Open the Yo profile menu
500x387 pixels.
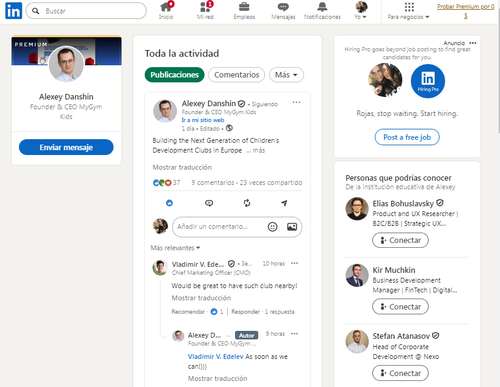coord(361,10)
